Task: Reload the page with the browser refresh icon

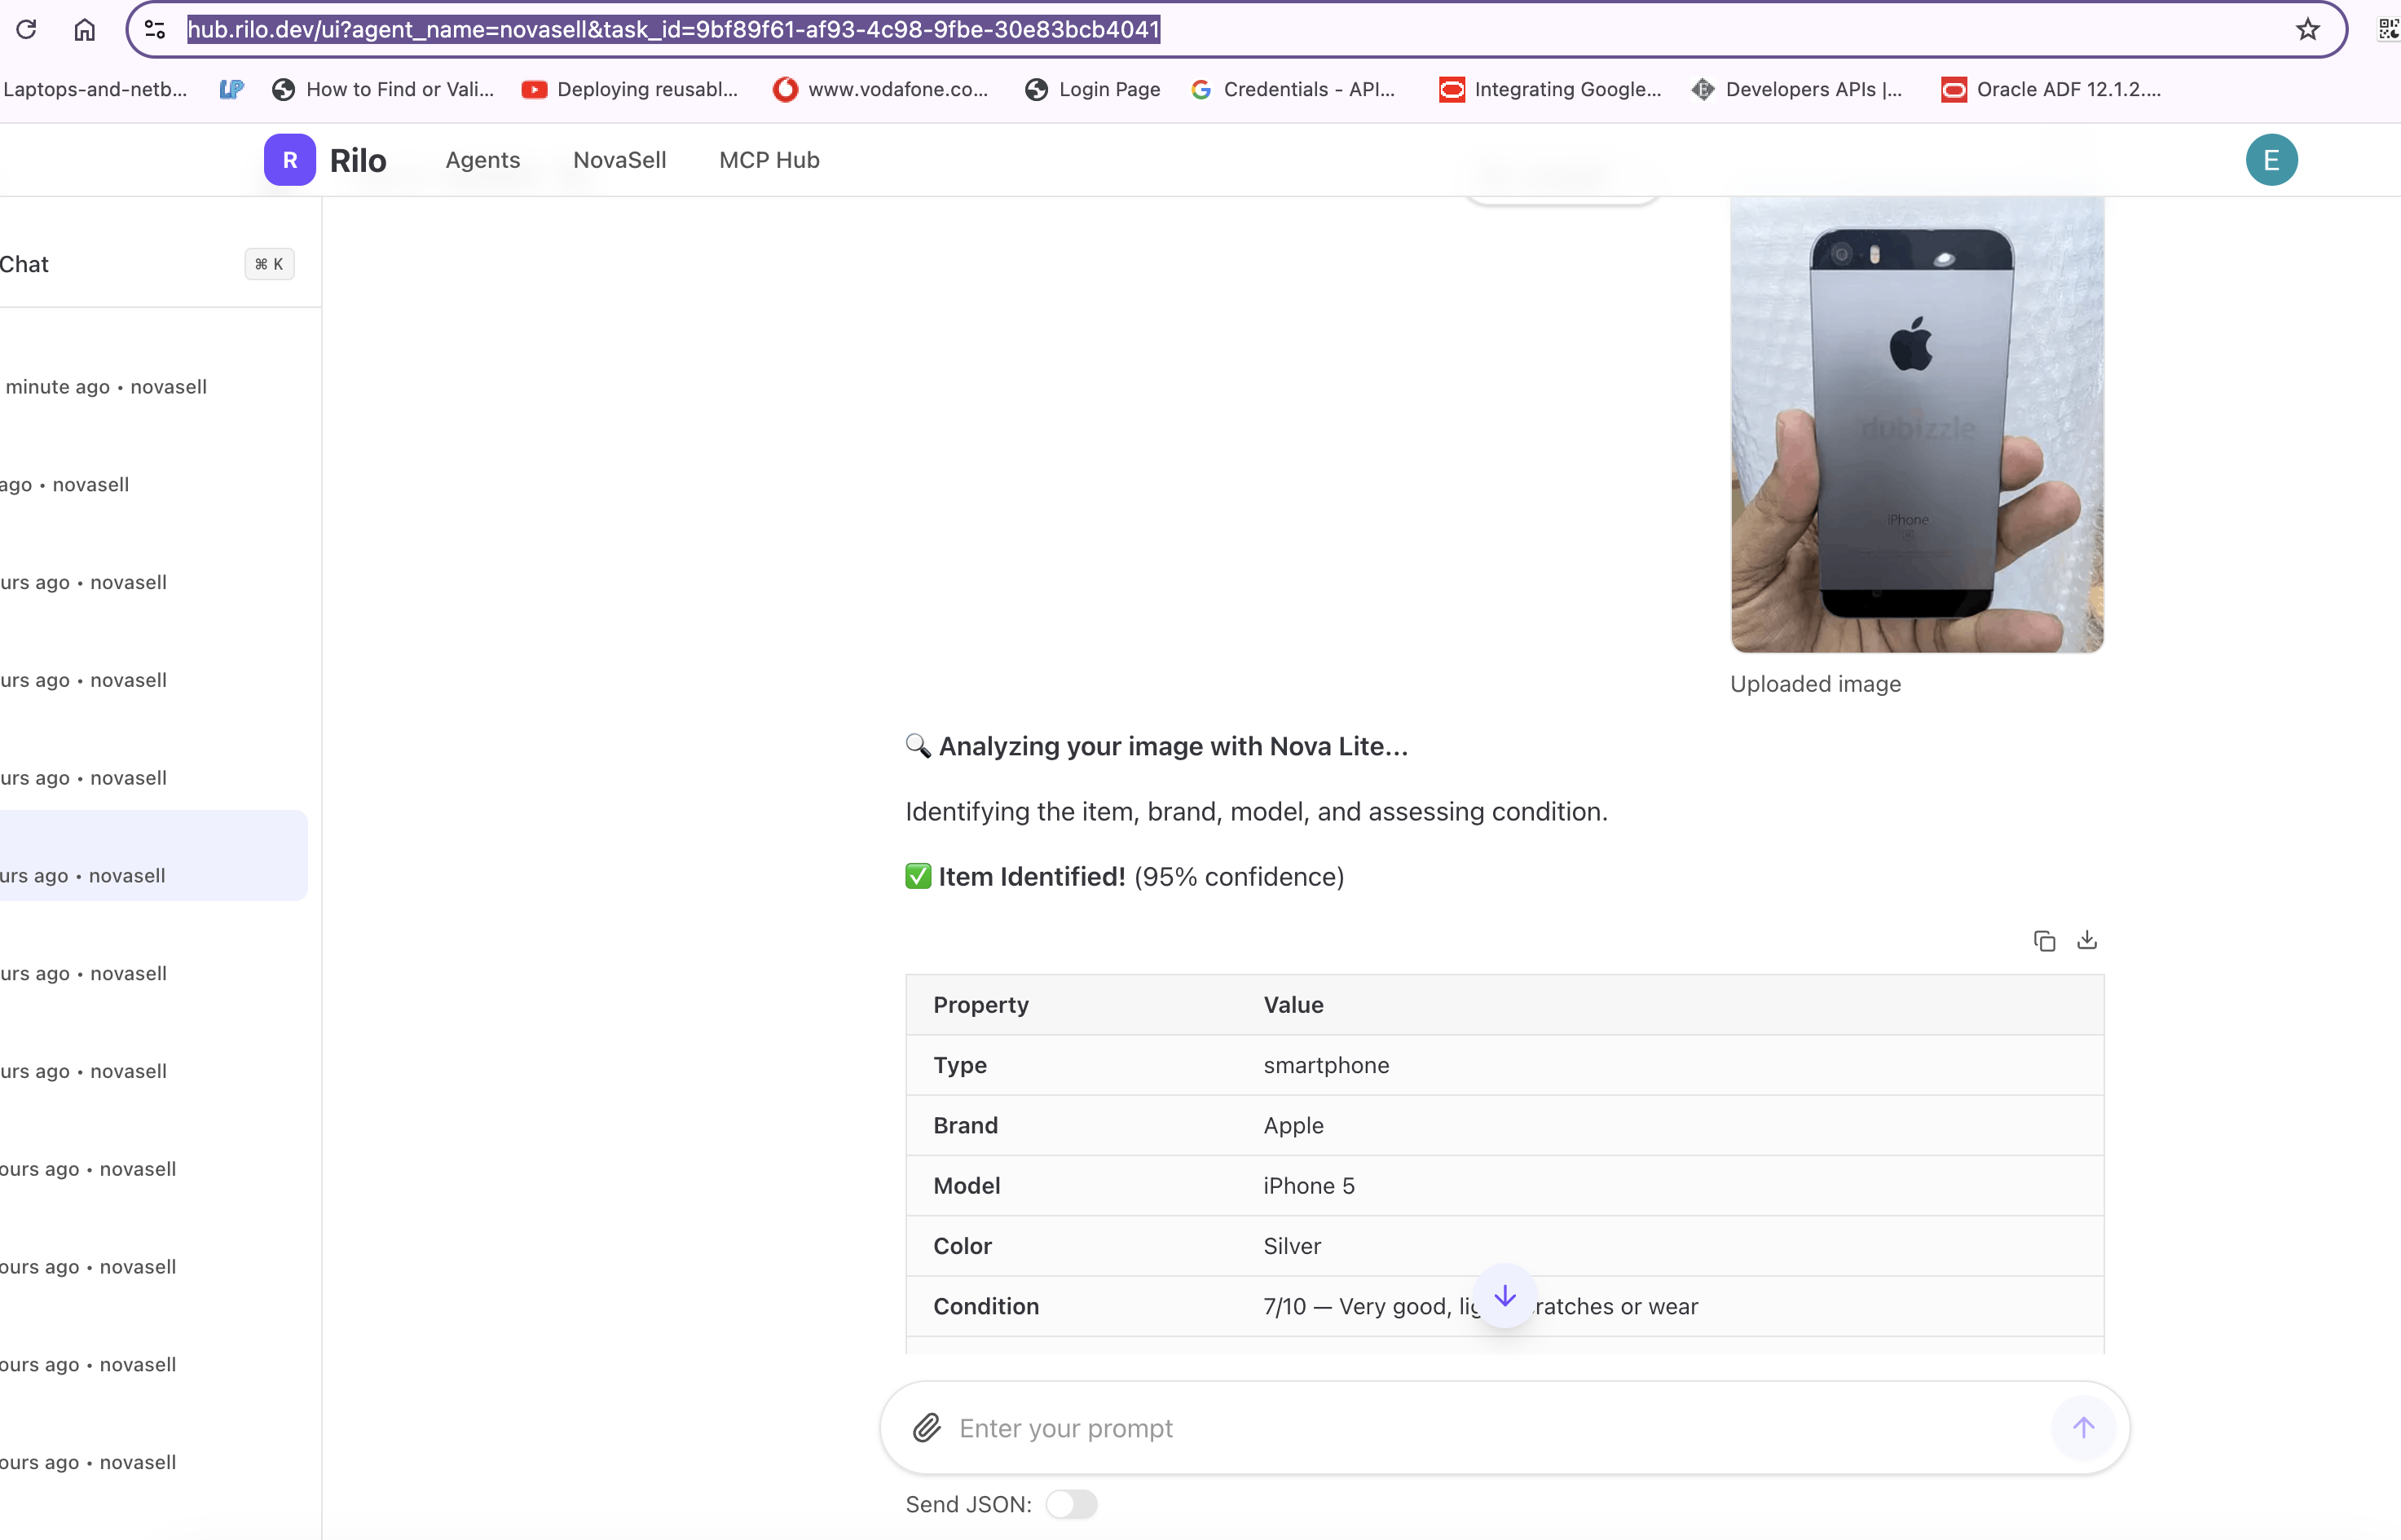Action: pos(27,29)
